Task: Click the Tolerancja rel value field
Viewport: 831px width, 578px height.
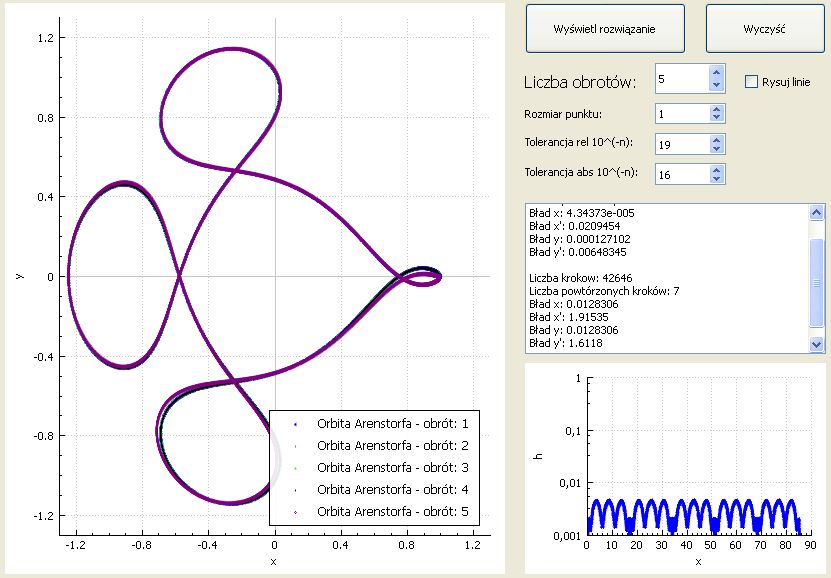Action: click(x=680, y=145)
